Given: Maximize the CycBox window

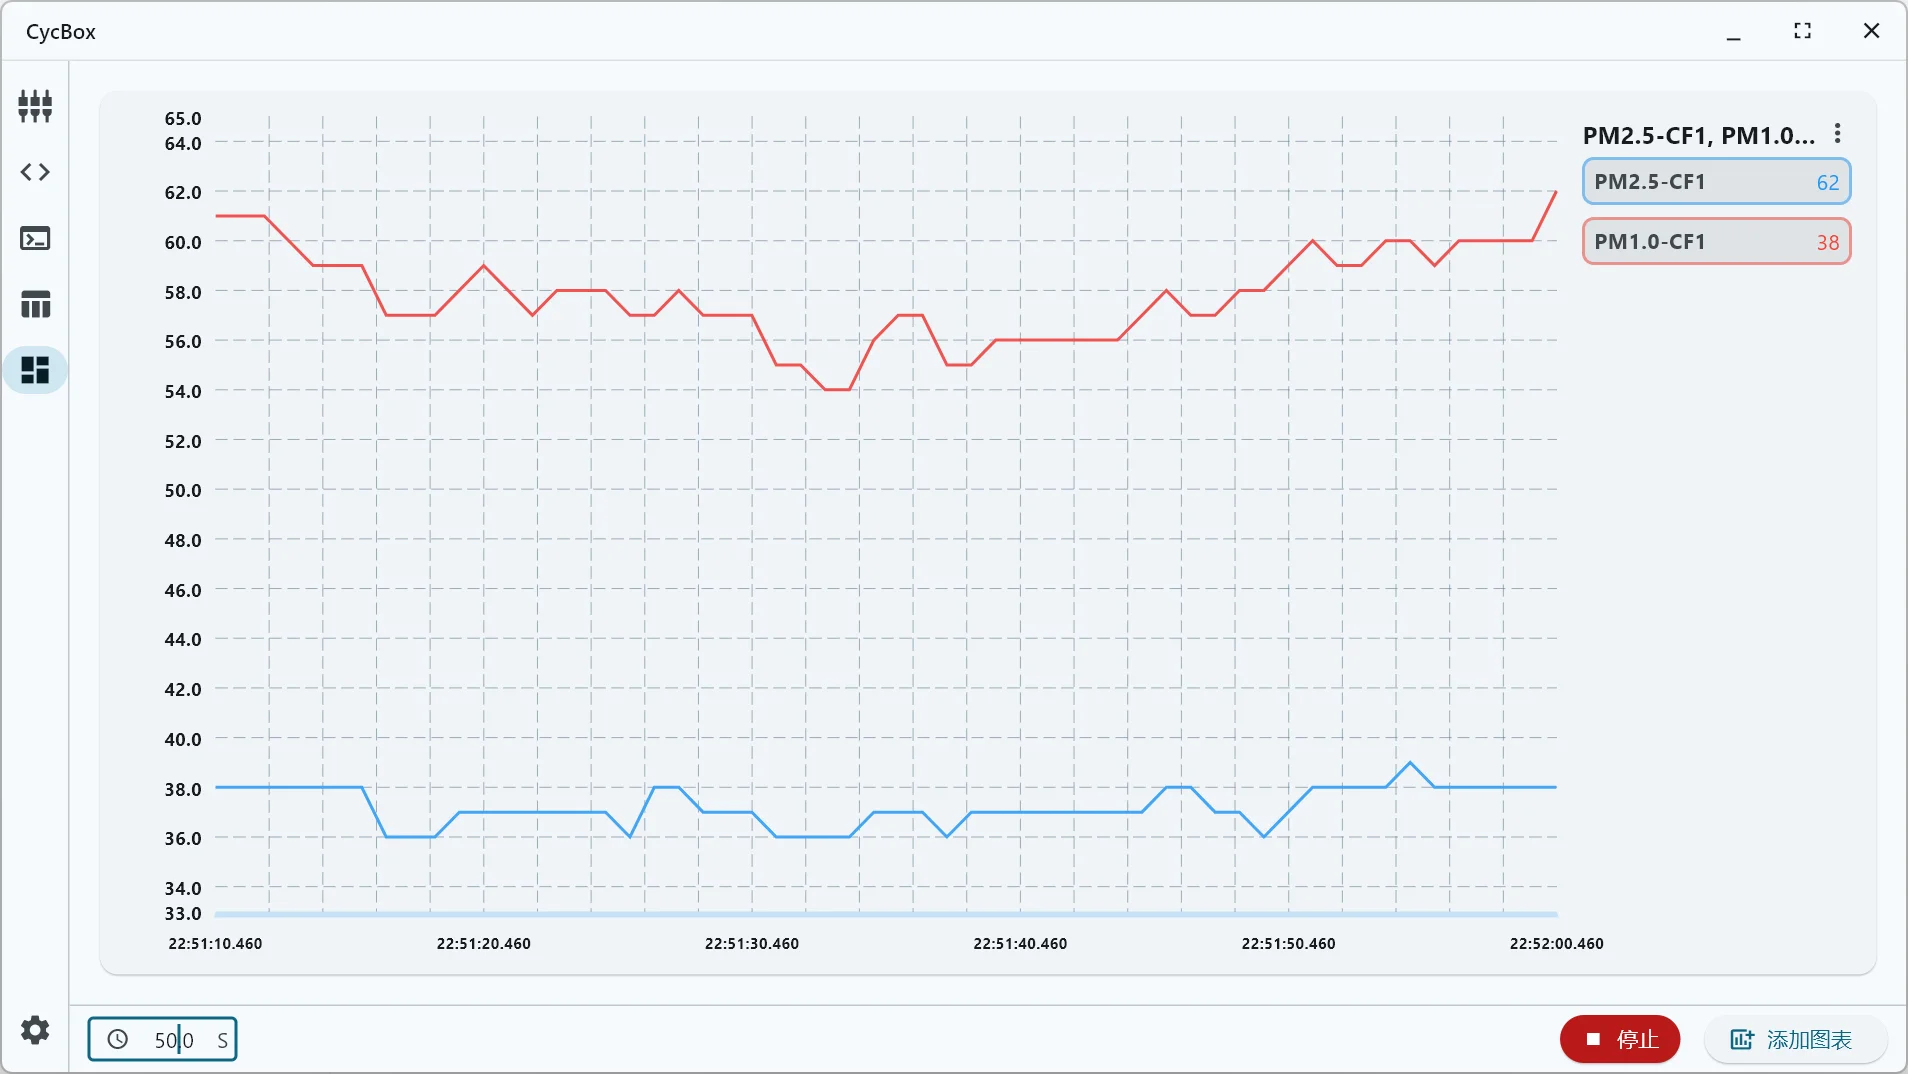Looking at the screenshot, I should 1802,31.
